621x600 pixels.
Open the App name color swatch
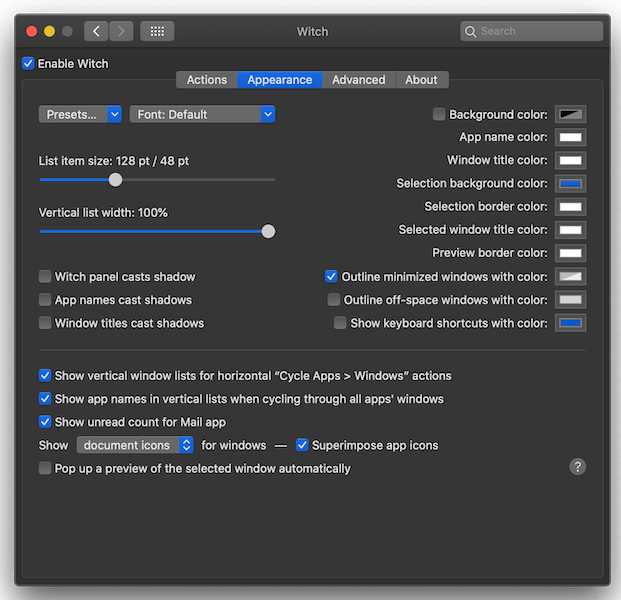(x=570, y=137)
